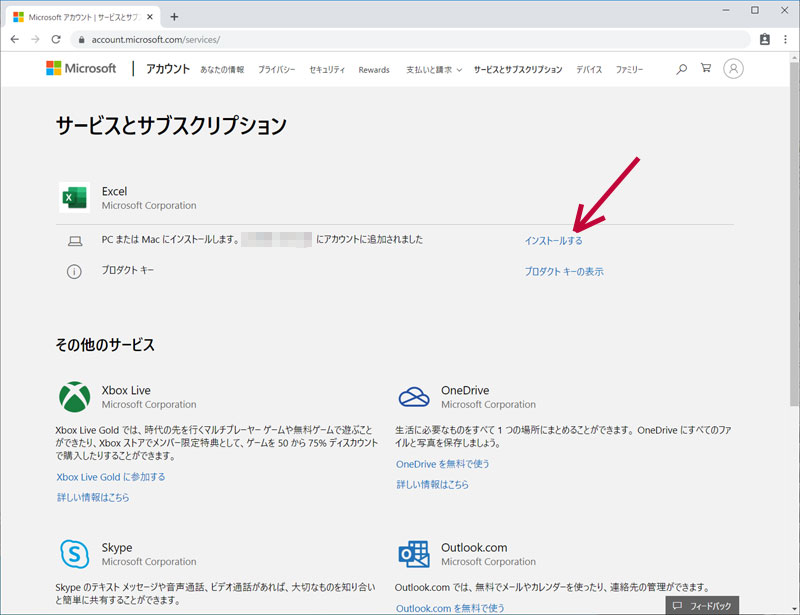Open the アカウント header link
800x615 pixels.
(168, 69)
